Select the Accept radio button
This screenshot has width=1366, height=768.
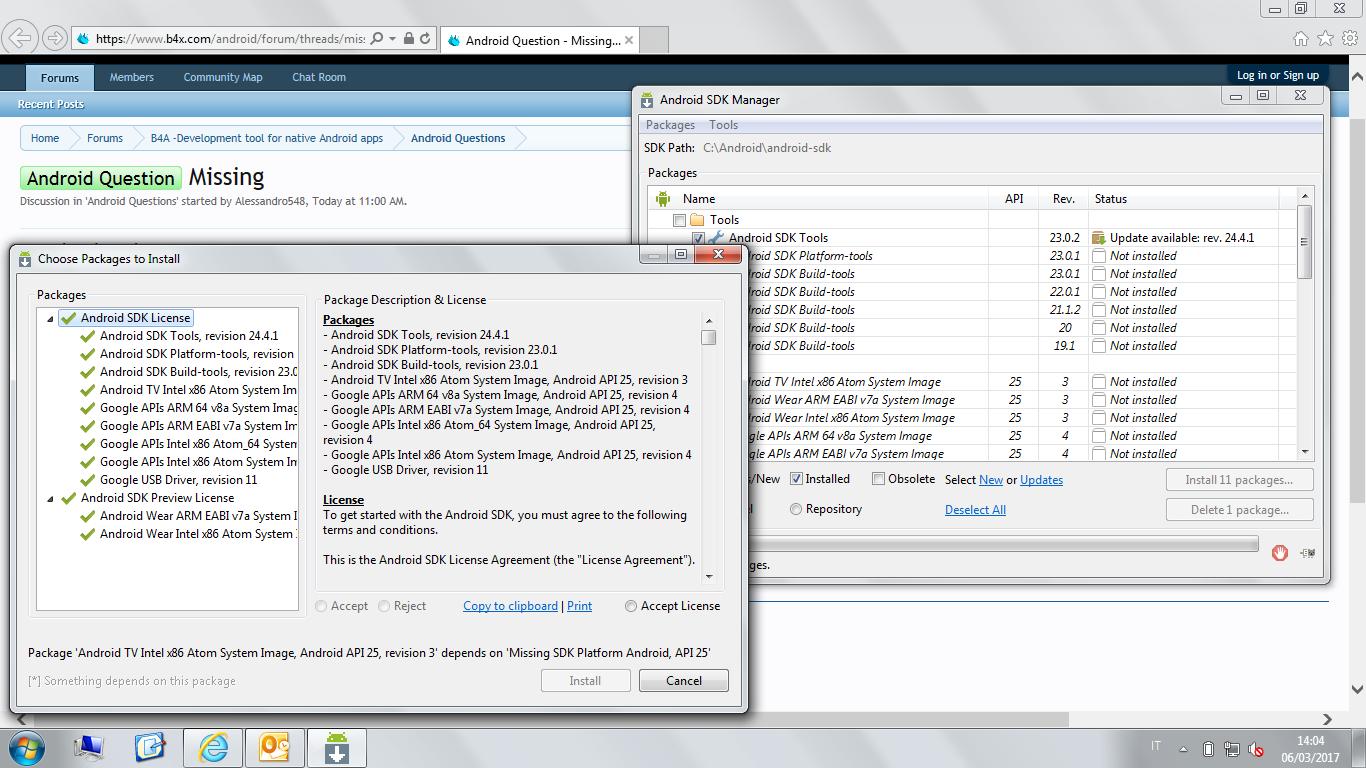(321, 606)
